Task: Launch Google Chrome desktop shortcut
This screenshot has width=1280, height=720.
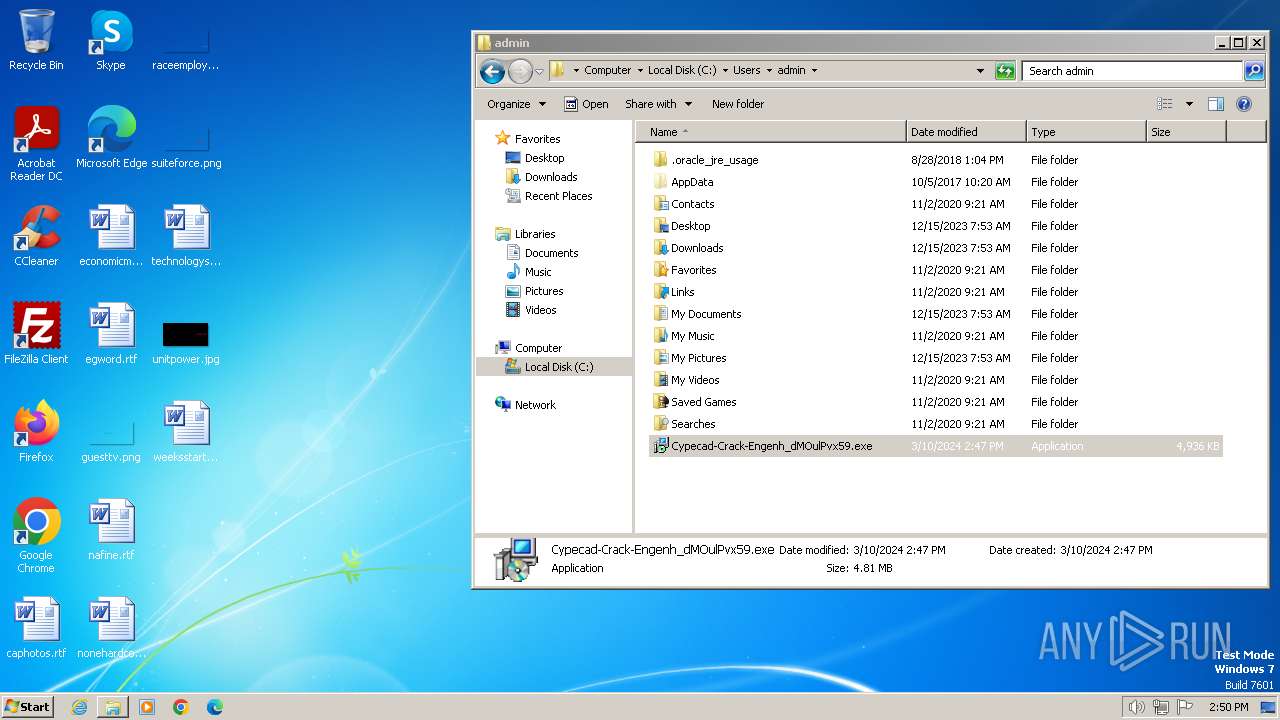Action: pos(36,536)
